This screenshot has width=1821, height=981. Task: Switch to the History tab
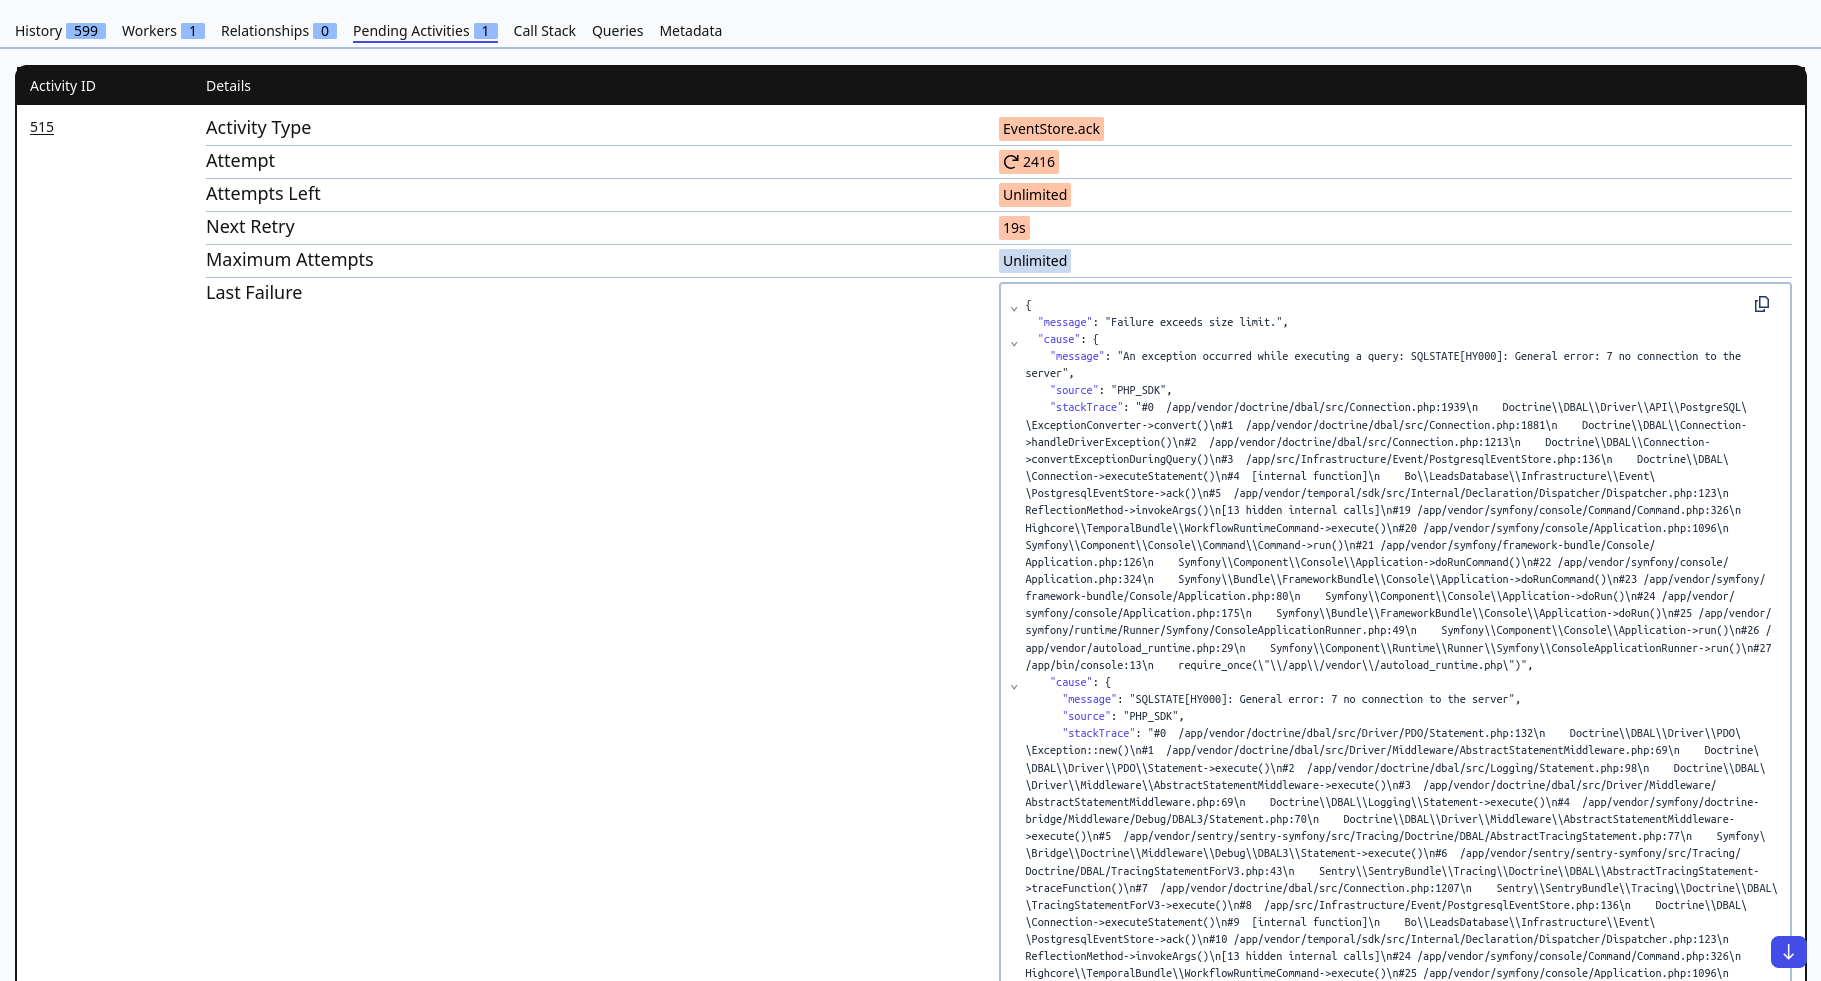click(58, 31)
